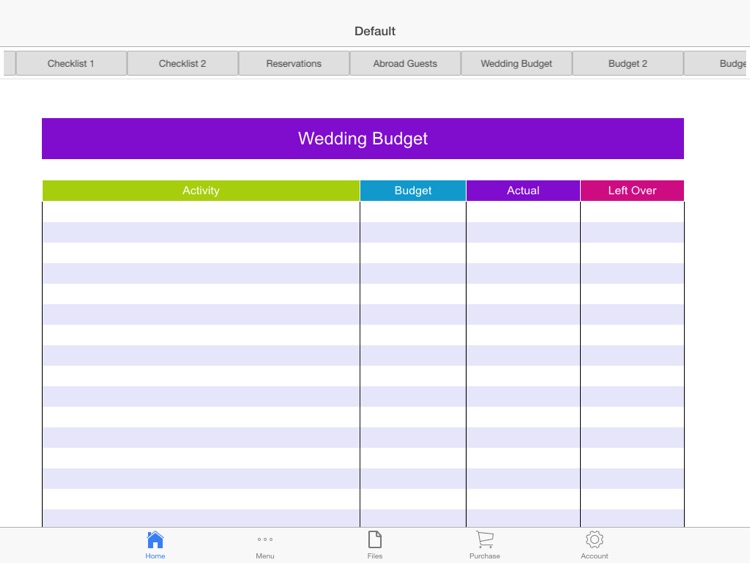This screenshot has width=750, height=563.
Task: Click first empty cell under Left Over
Action: coord(632,212)
